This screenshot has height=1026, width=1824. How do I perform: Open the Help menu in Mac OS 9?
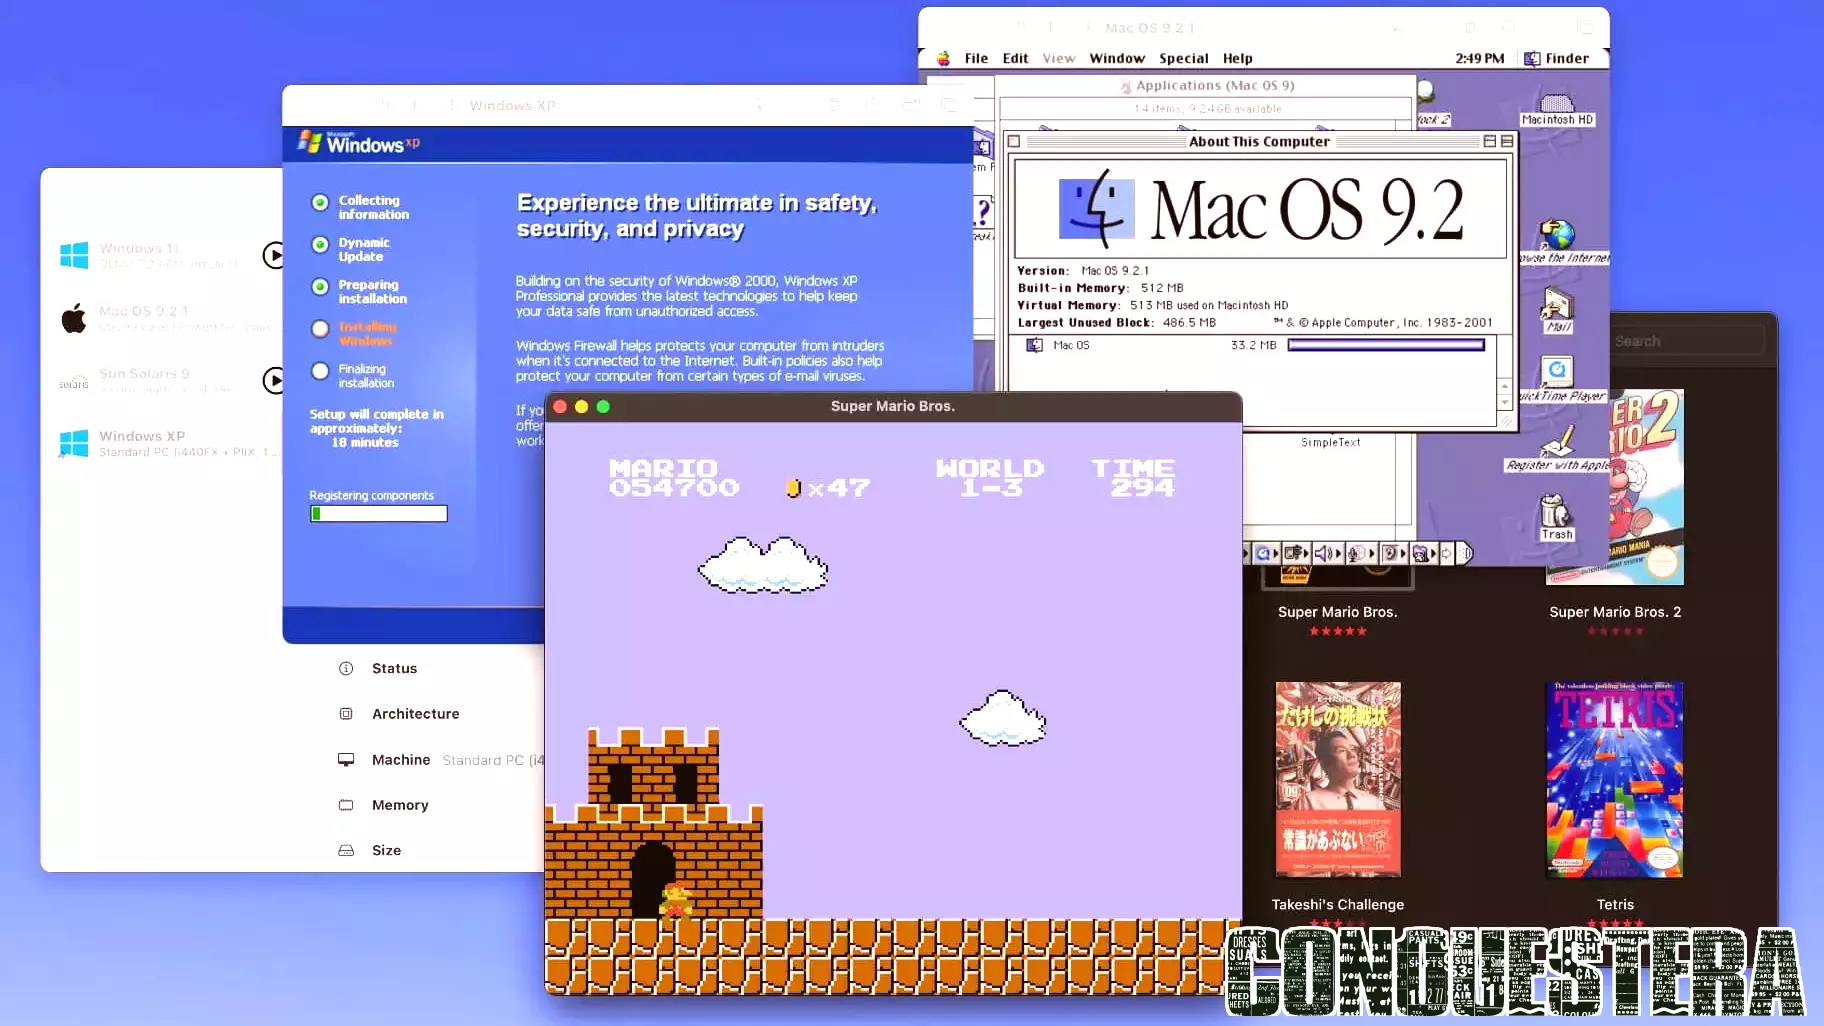pos(1237,58)
